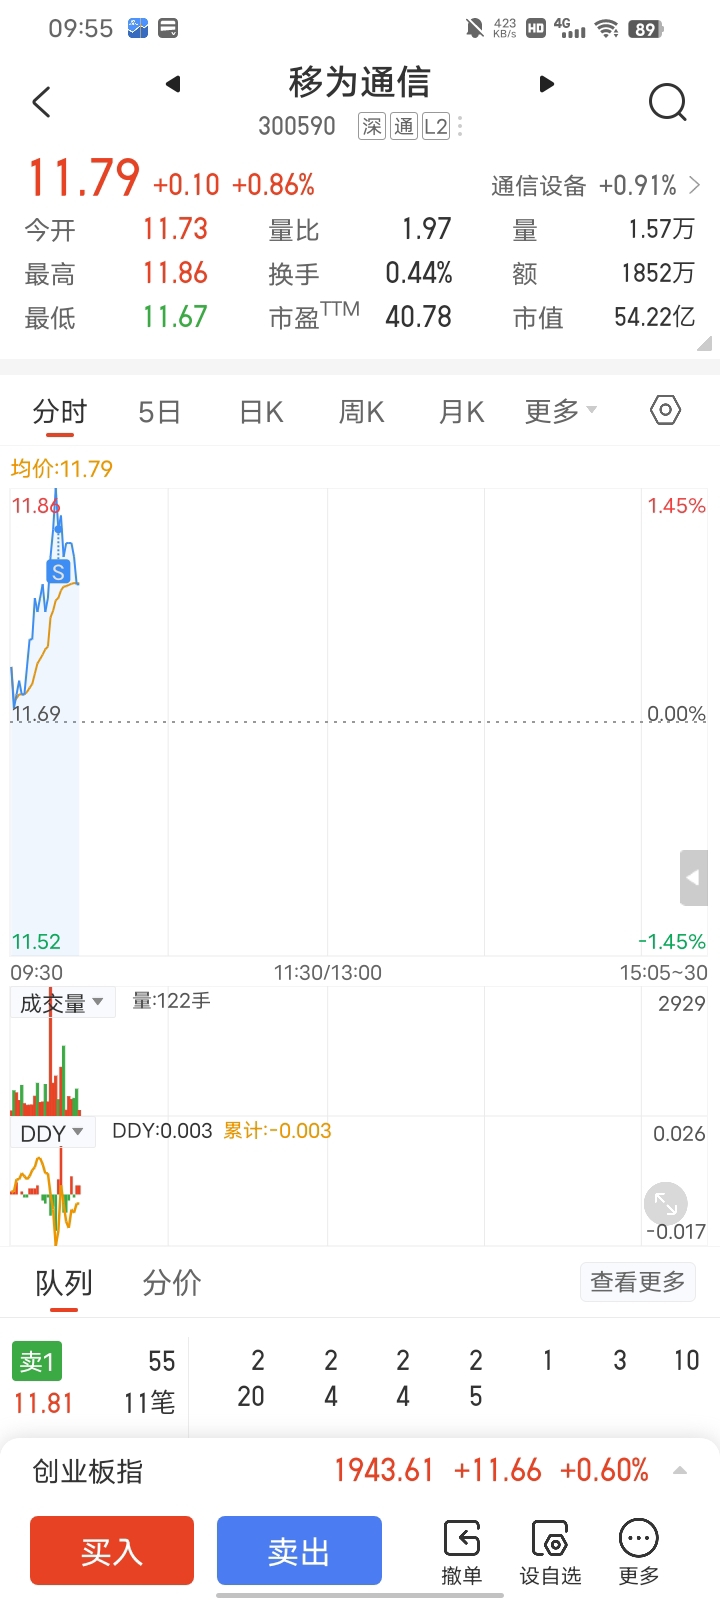Tap the 设自选 watchlist icon
The image size is (720, 1600).
[550, 1552]
